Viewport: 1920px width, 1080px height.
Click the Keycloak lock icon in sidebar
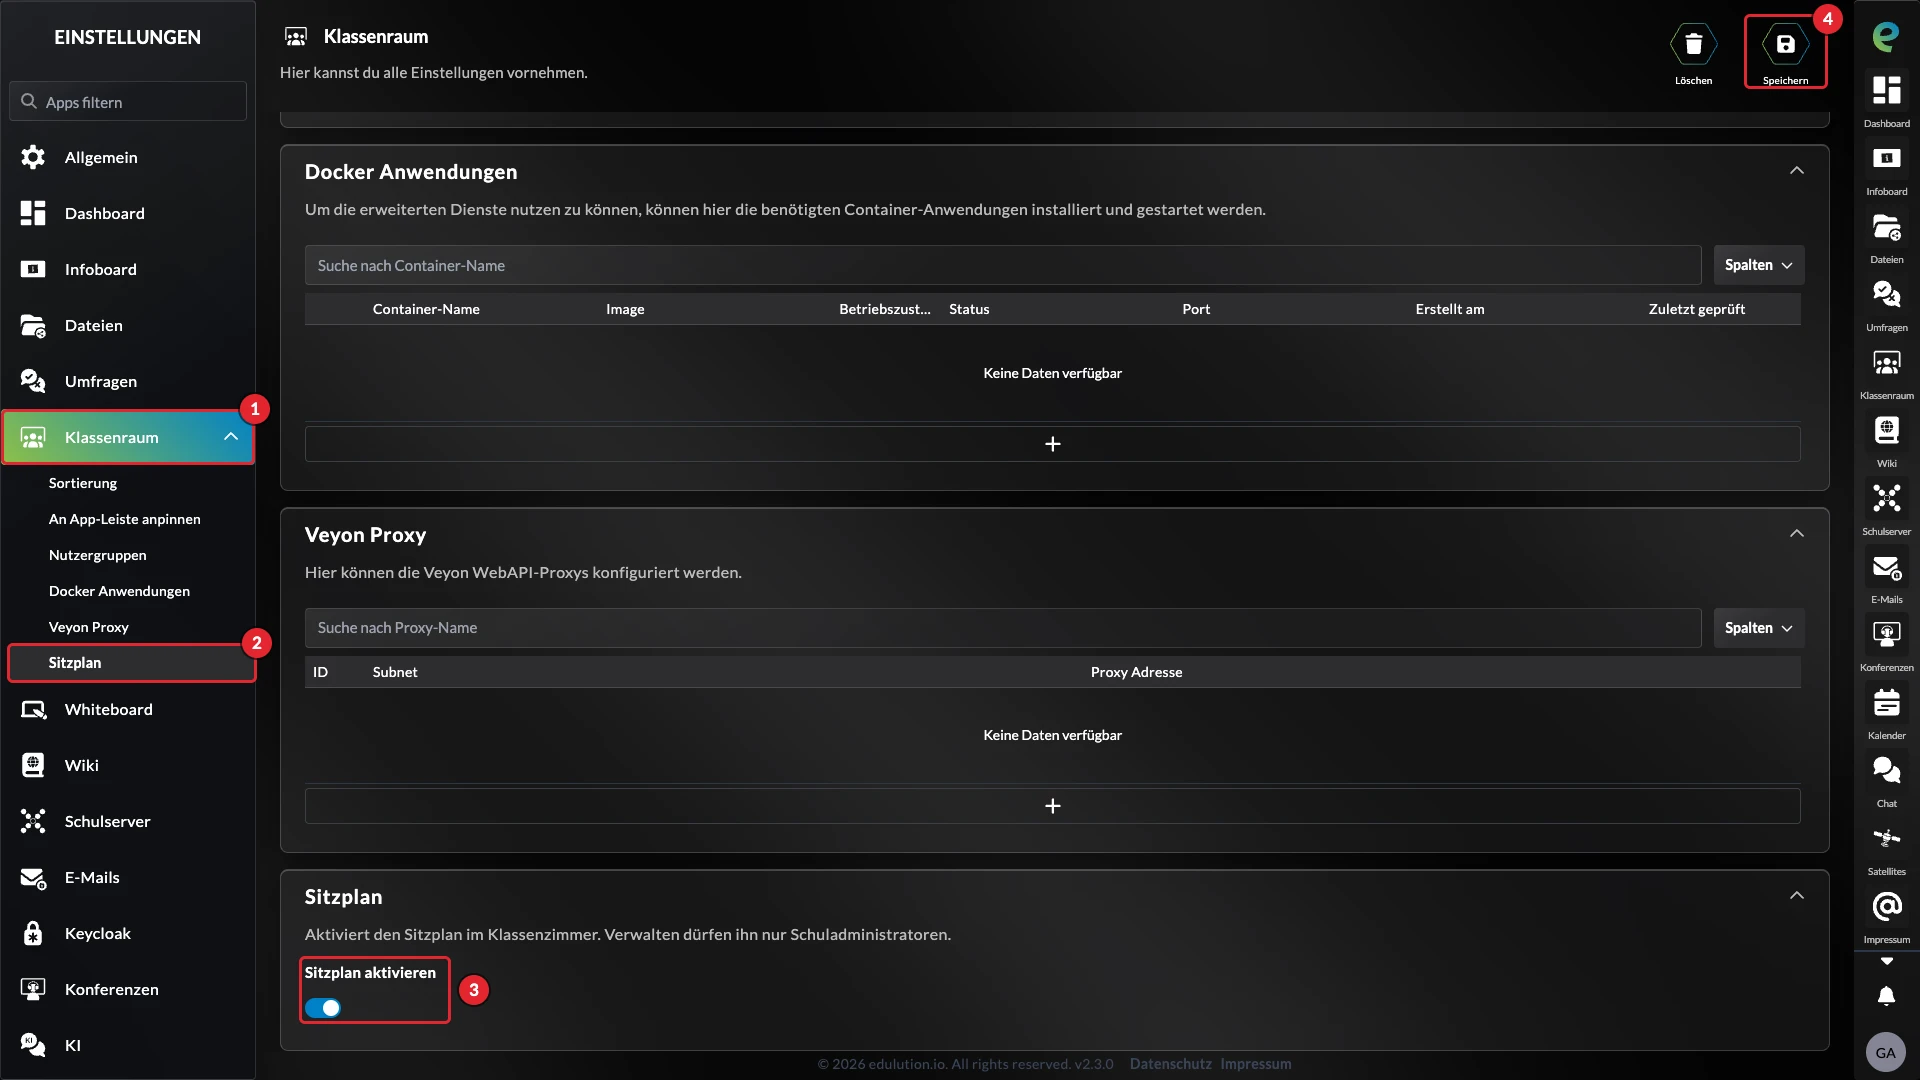tap(33, 933)
